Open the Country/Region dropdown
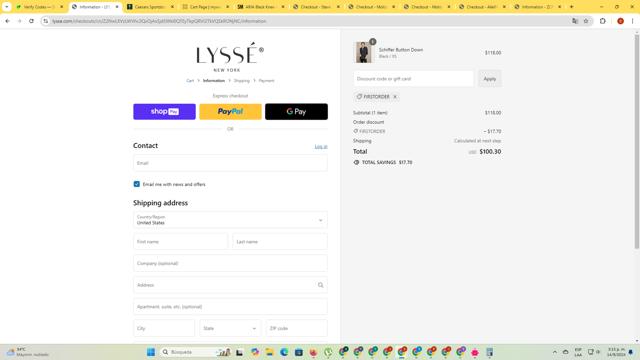The height and width of the screenshot is (360, 640). tap(230, 220)
